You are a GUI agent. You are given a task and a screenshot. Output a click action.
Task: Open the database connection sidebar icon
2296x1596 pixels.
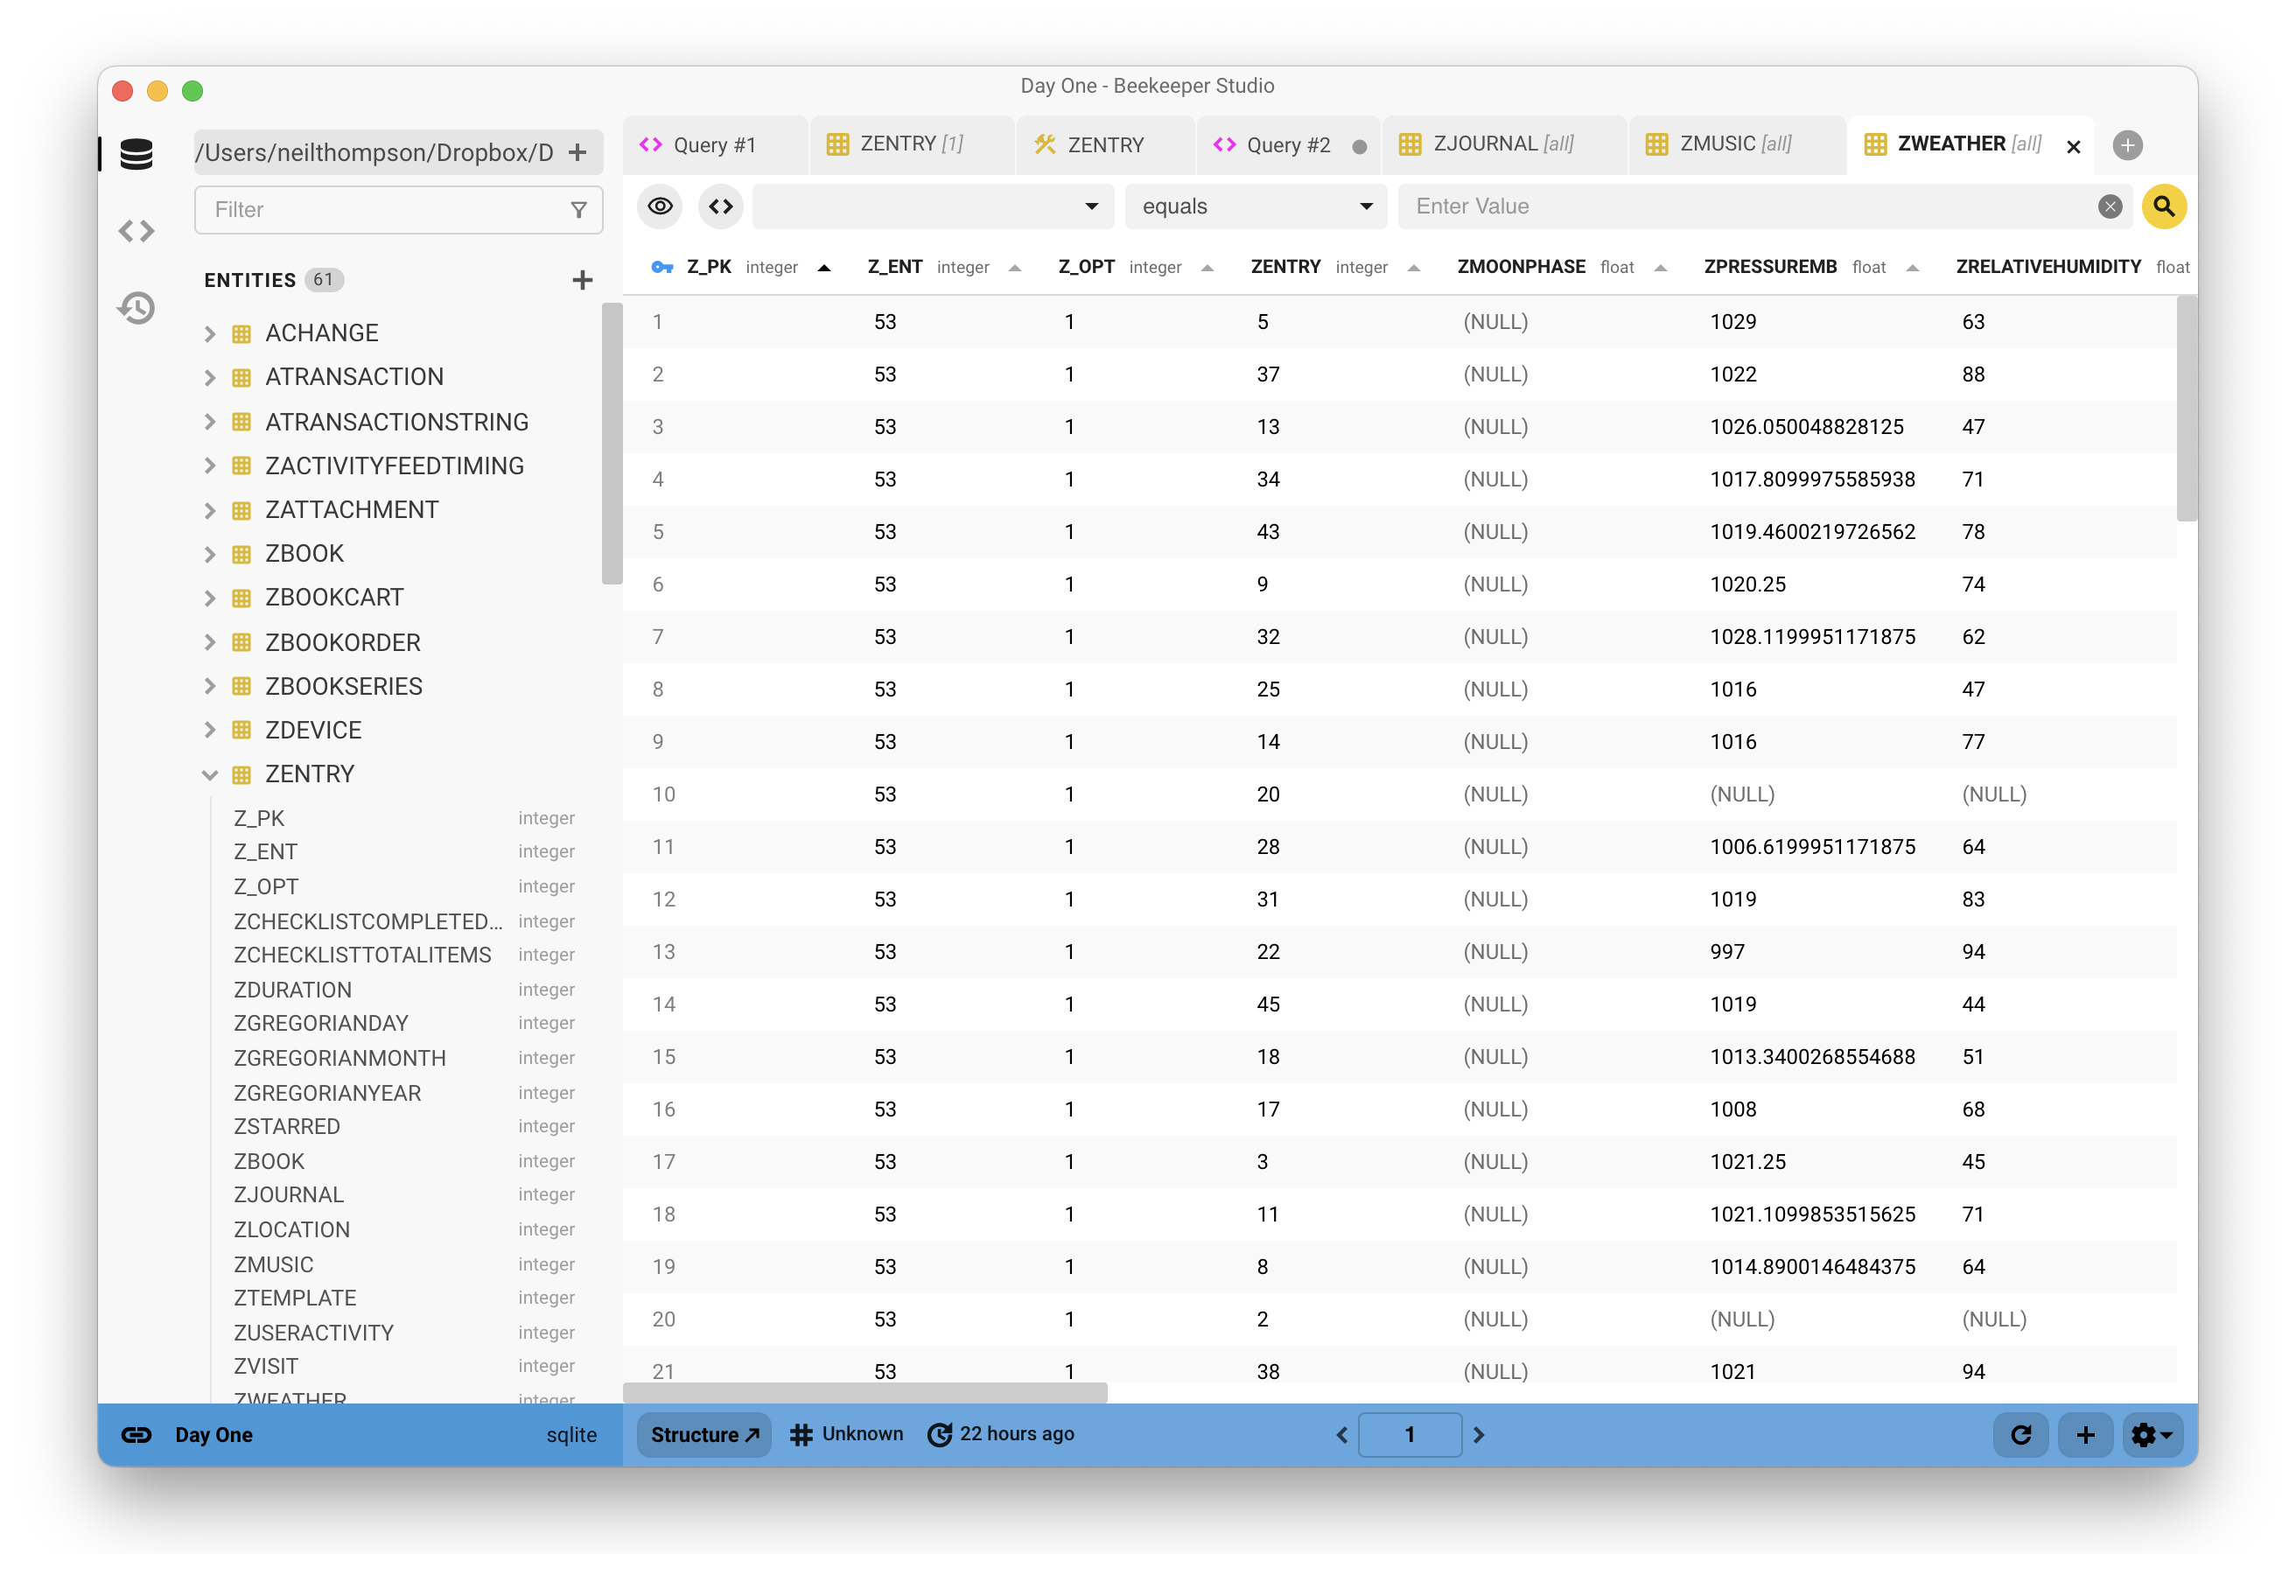pos(136,153)
